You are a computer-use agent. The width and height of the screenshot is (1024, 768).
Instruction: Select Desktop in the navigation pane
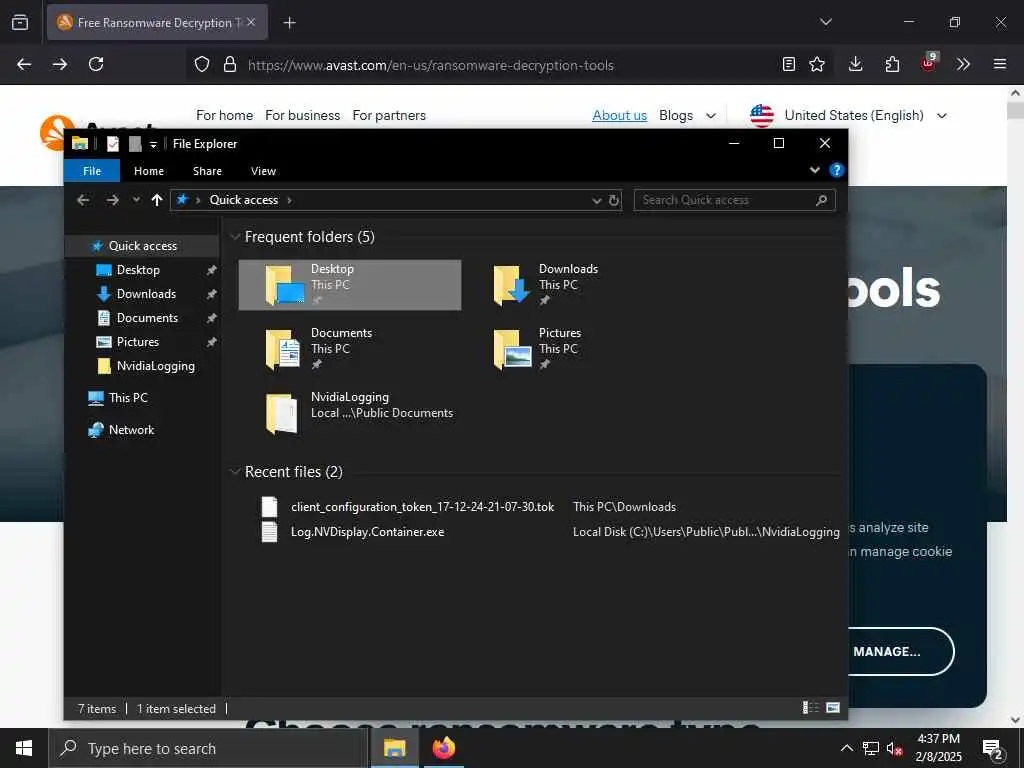click(138, 270)
